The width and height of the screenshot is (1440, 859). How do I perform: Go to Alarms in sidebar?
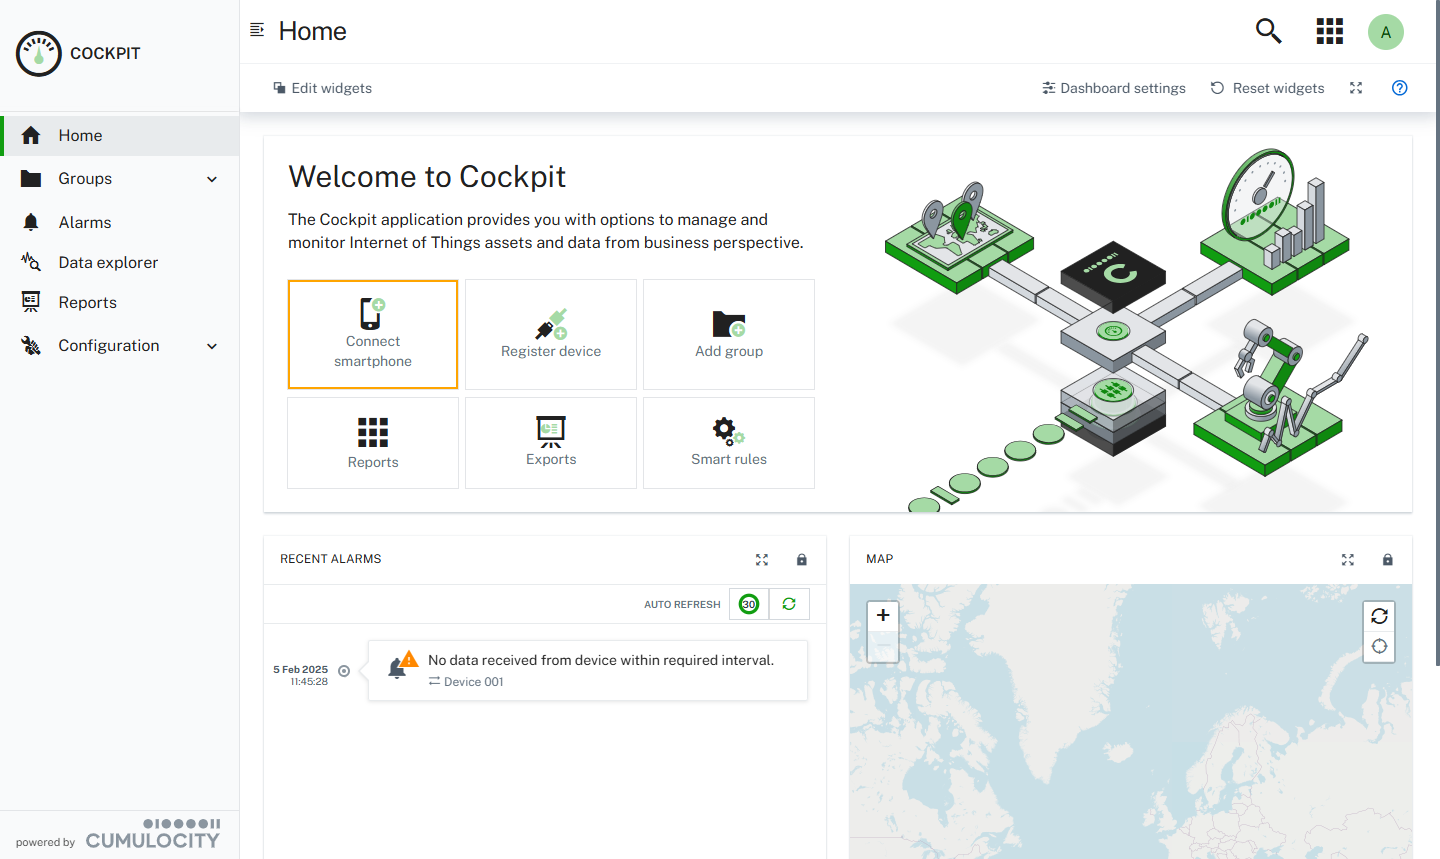coord(85,222)
